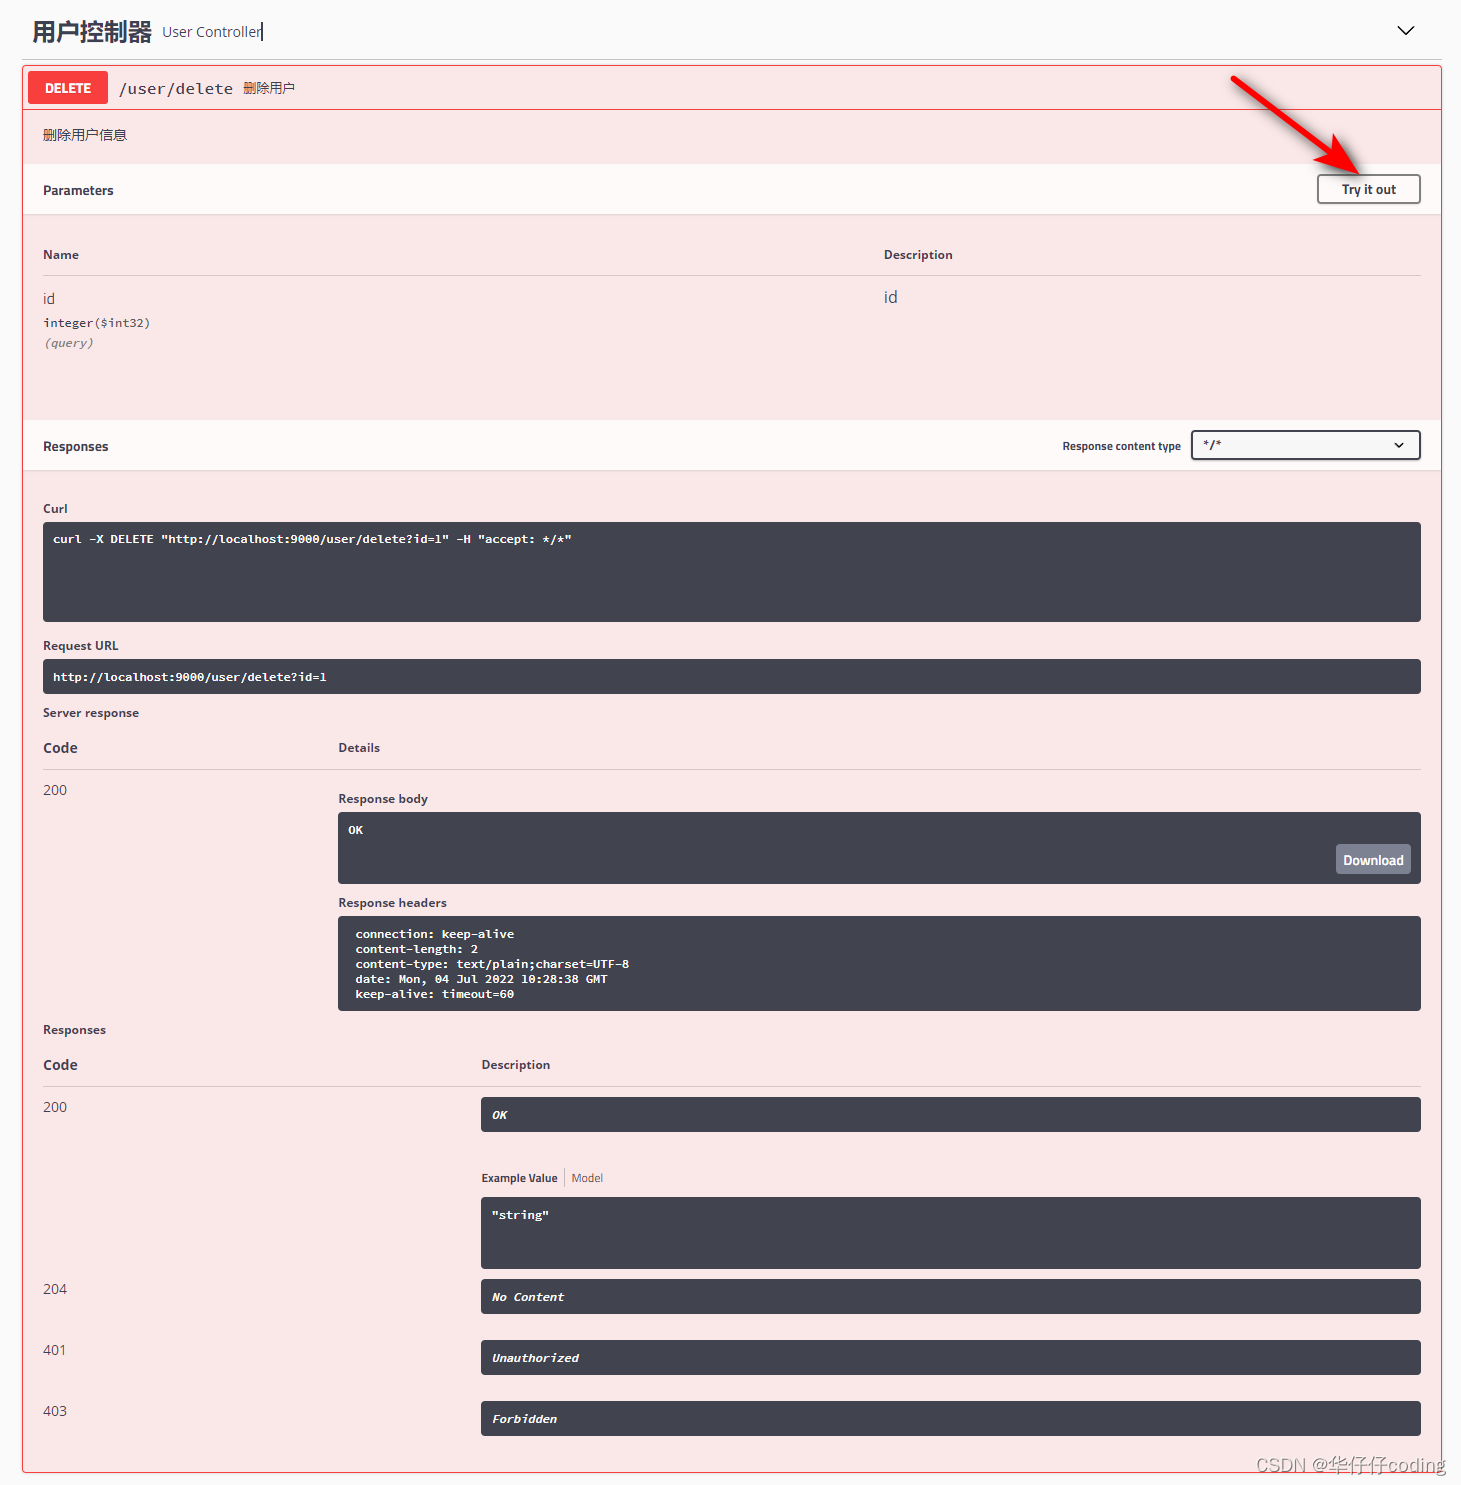
Task: Switch to the Model tab
Action: coord(587,1178)
